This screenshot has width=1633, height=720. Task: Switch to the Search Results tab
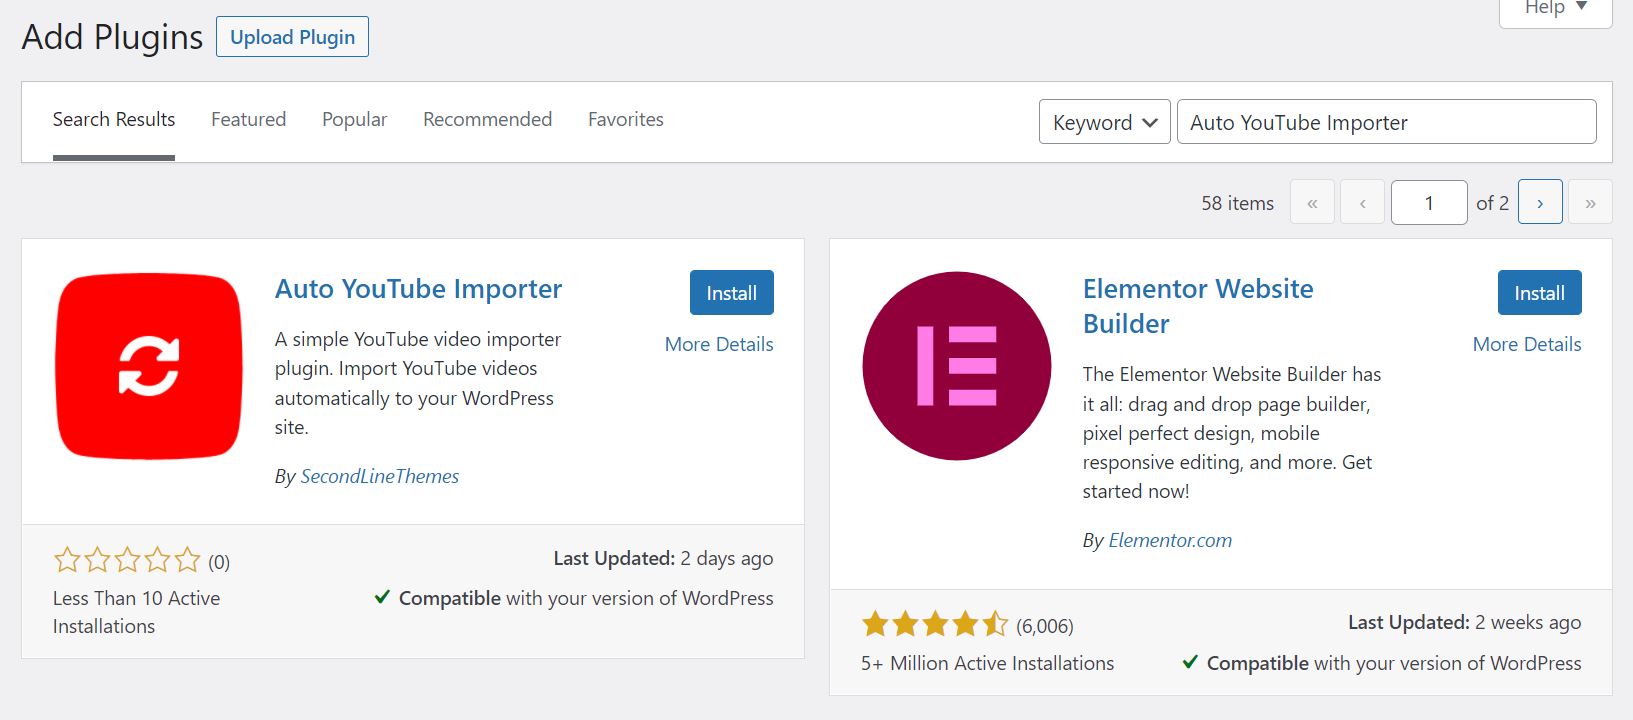pos(114,119)
